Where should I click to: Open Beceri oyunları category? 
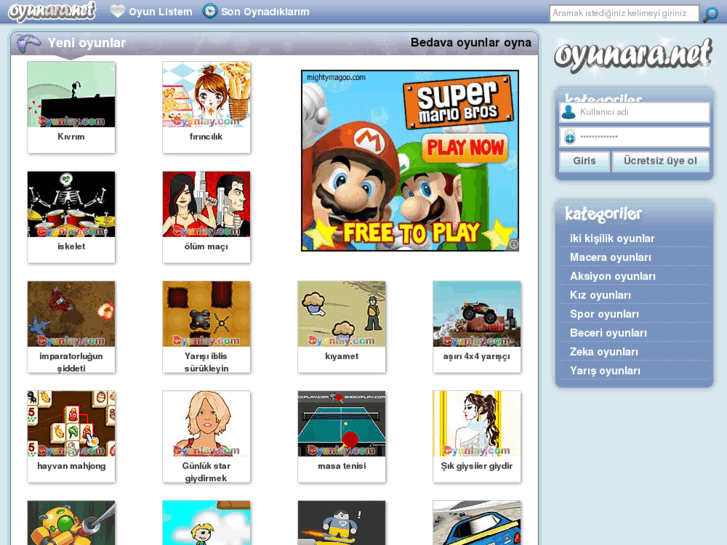click(608, 333)
